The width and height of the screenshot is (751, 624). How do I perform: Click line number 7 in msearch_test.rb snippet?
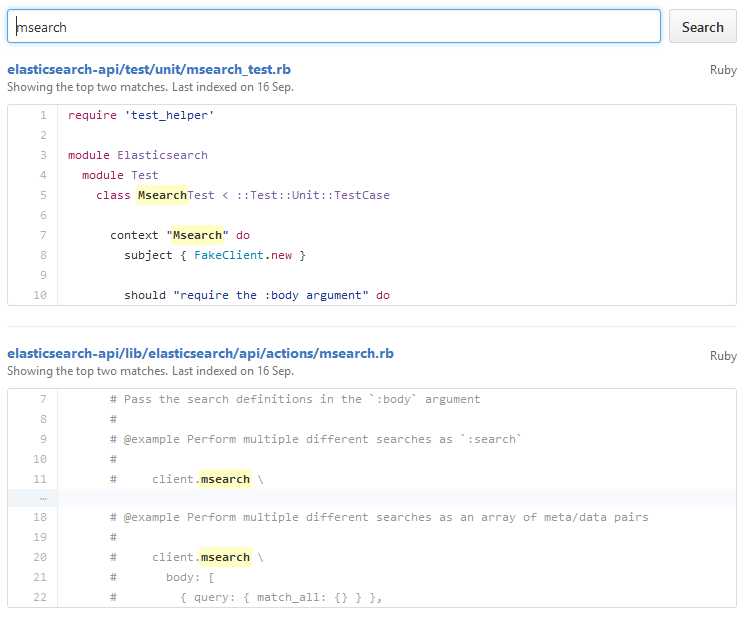pyautogui.click(x=43, y=235)
